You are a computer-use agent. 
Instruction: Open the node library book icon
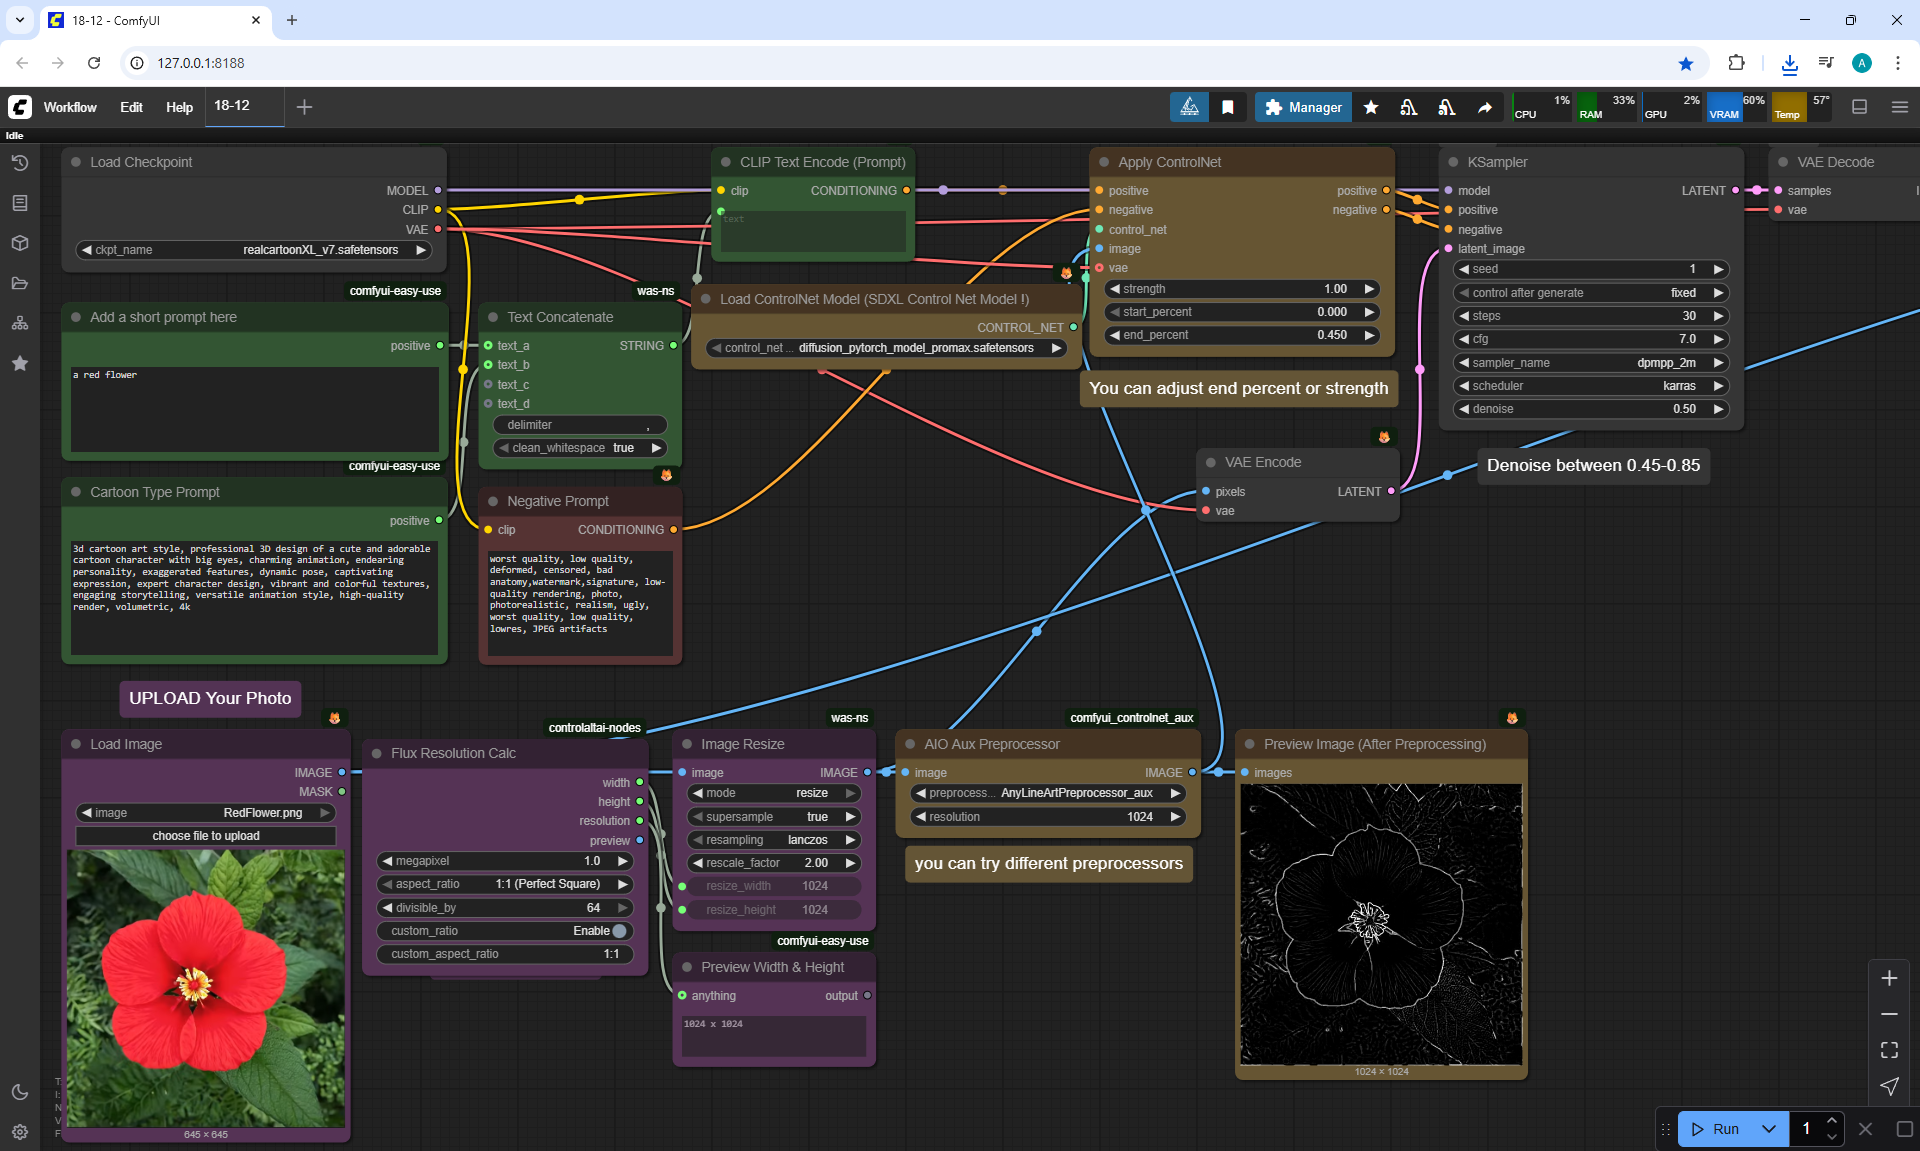19,203
